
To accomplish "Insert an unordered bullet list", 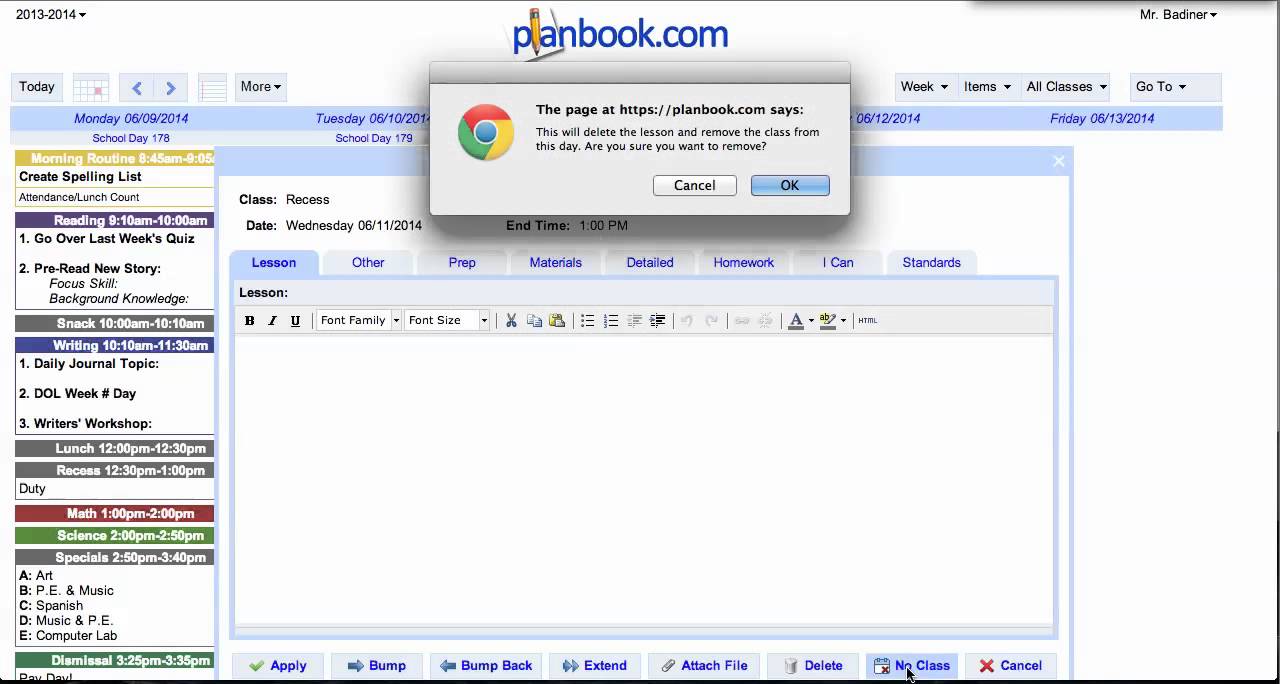I will coord(588,321).
